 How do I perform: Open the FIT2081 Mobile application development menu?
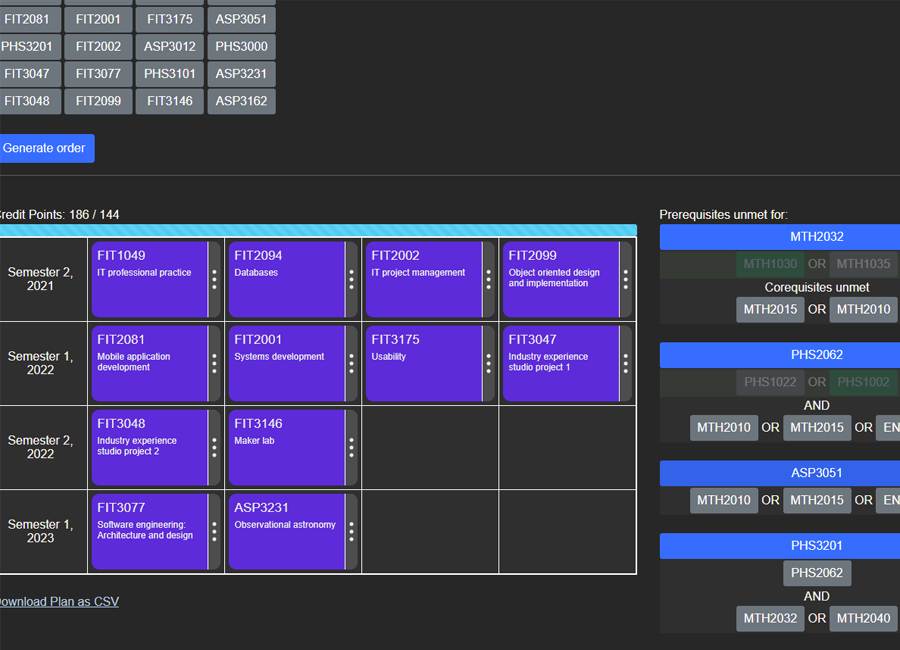point(214,364)
